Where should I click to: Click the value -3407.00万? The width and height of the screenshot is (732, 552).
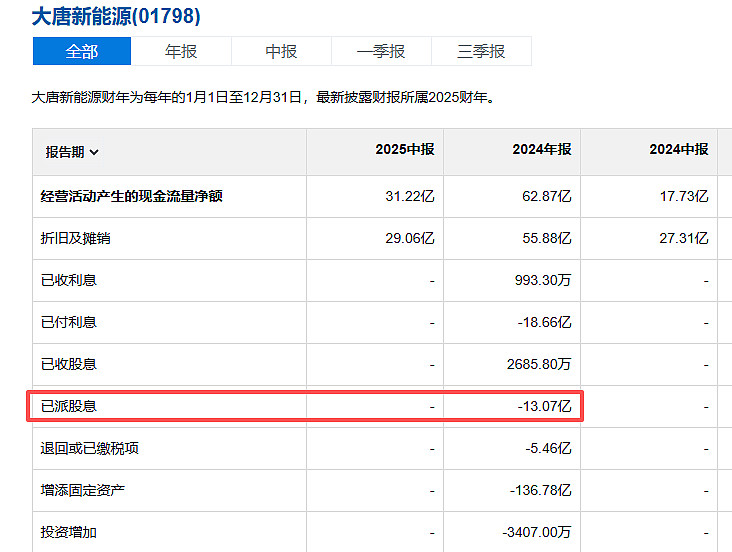click(x=537, y=532)
